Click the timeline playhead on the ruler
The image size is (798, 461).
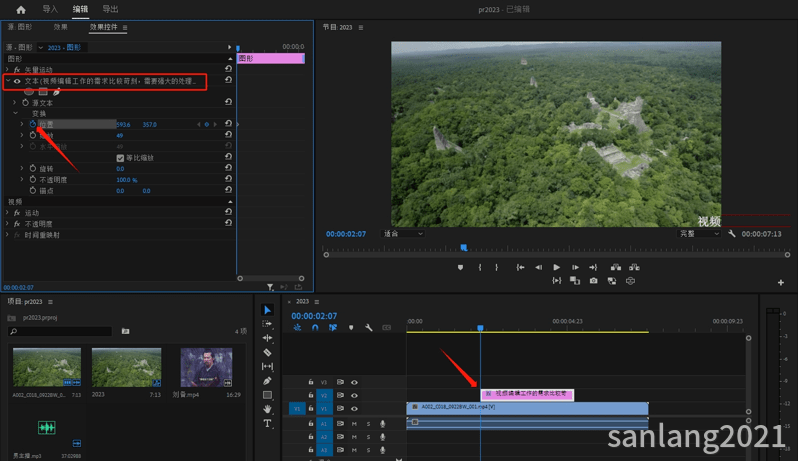tap(480, 328)
